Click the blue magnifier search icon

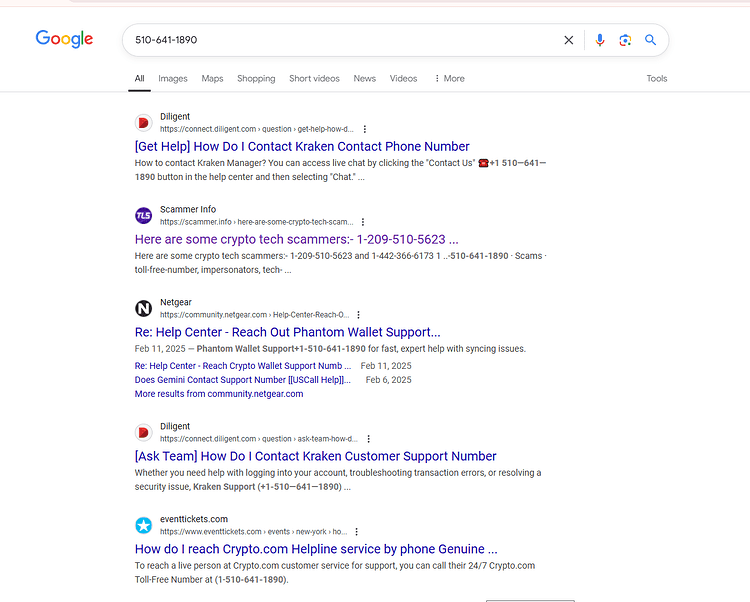click(x=650, y=40)
